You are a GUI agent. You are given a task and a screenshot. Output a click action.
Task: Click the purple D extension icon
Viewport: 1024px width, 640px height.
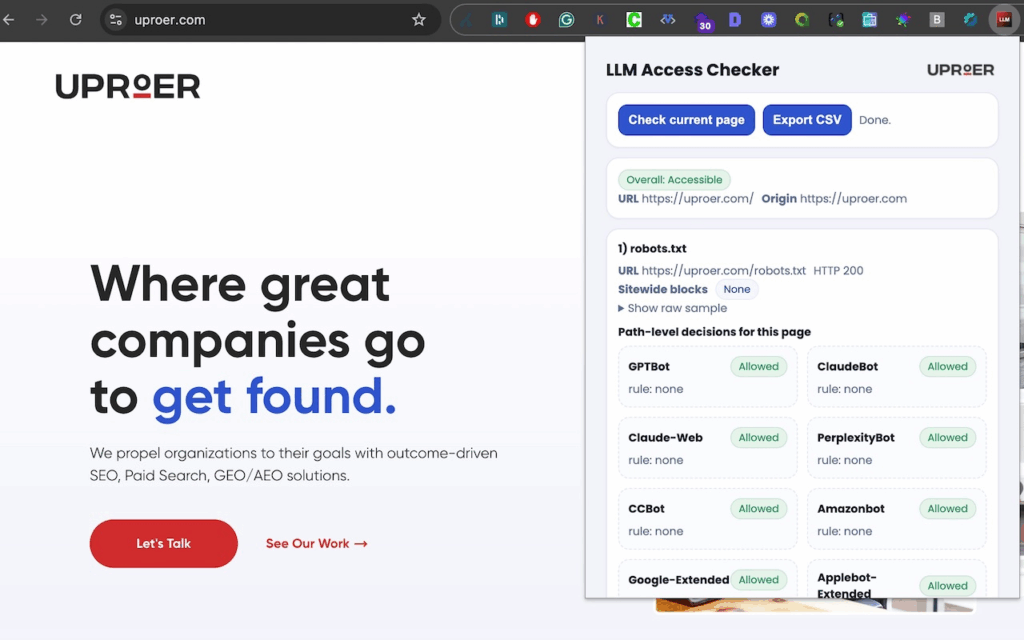[x=735, y=20]
